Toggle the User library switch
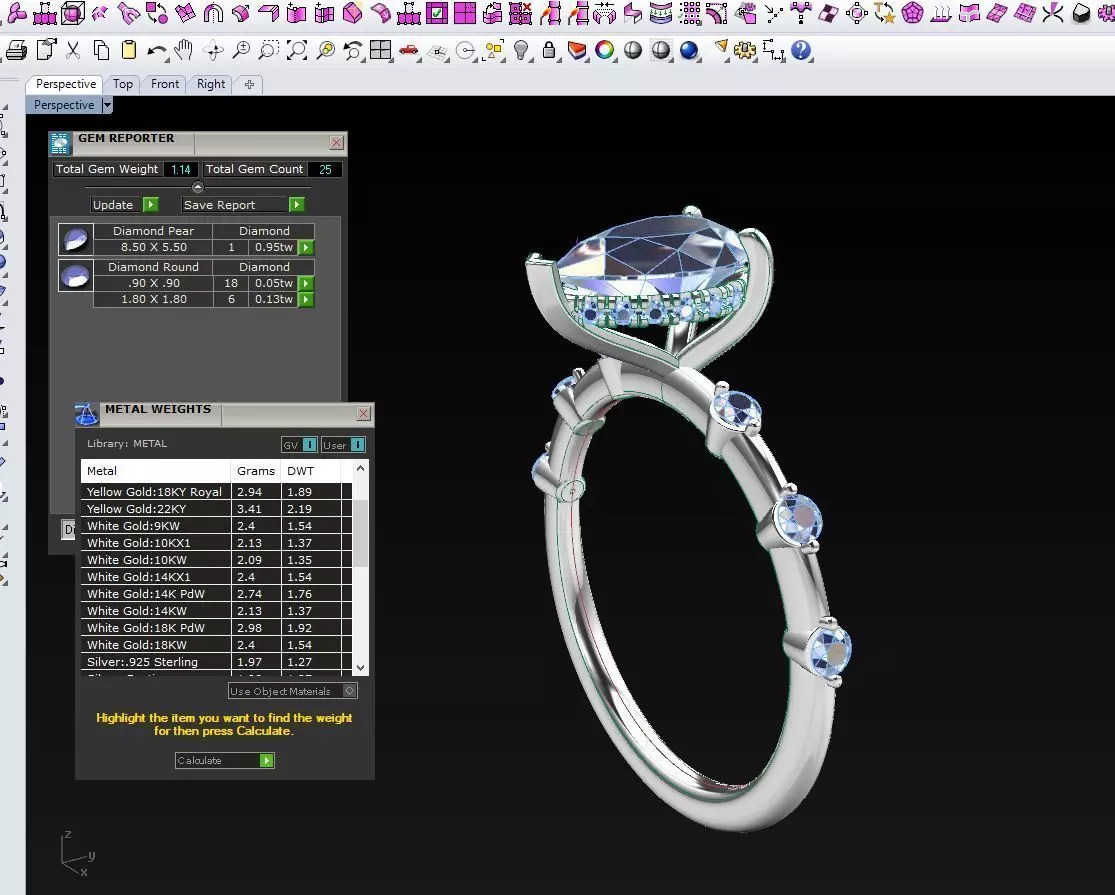 [358, 444]
